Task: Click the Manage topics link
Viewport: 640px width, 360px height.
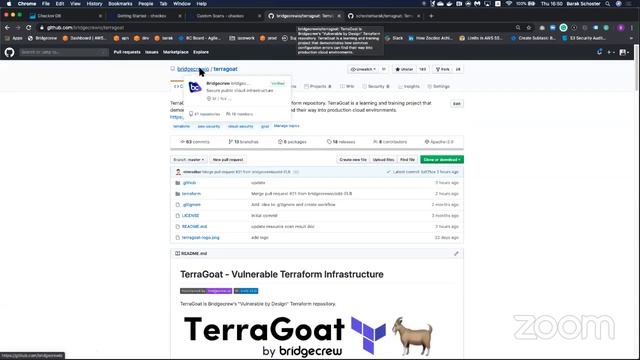Action: click(x=287, y=126)
